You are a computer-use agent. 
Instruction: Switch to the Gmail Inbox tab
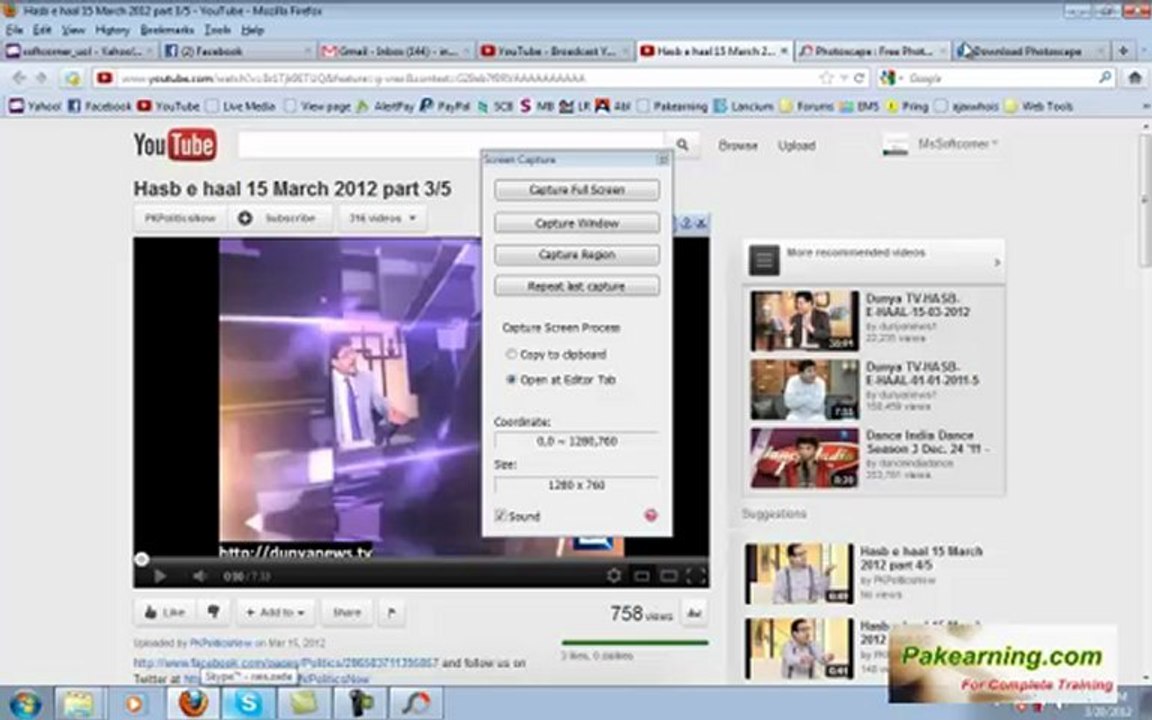click(397, 51)
